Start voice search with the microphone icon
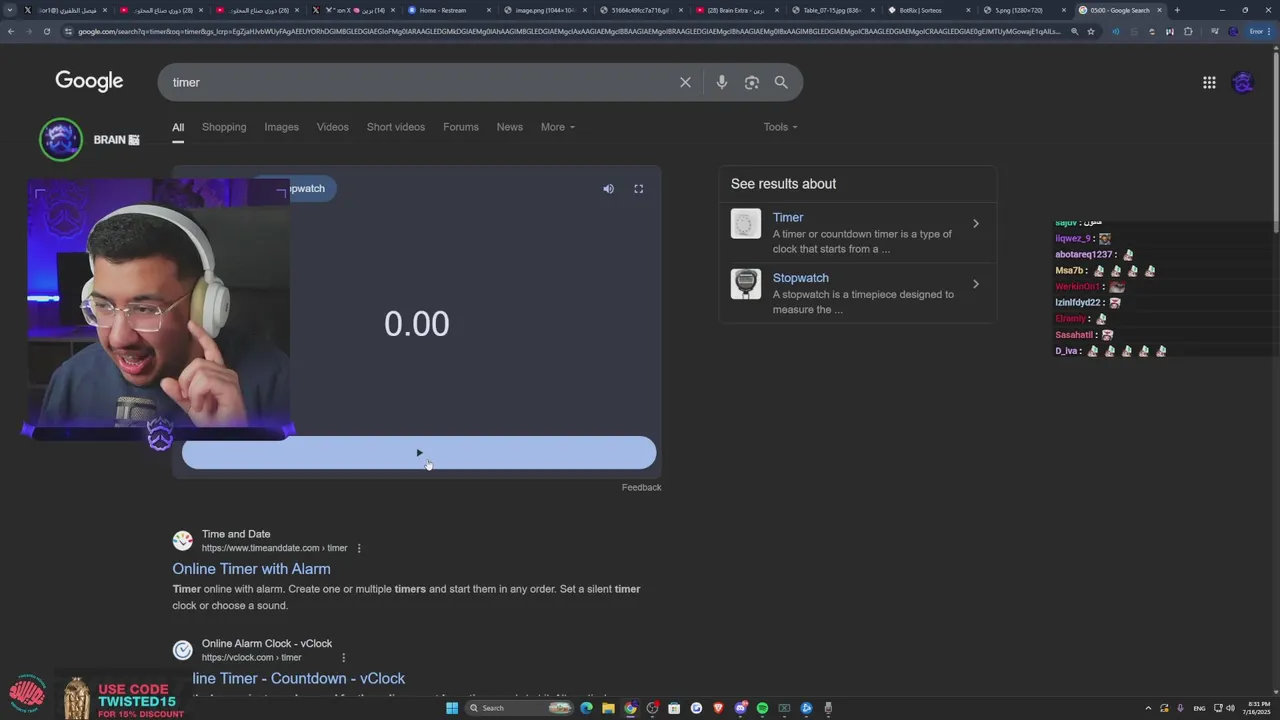The width and height of the screenshot is (1280, 720). point(721,82)
